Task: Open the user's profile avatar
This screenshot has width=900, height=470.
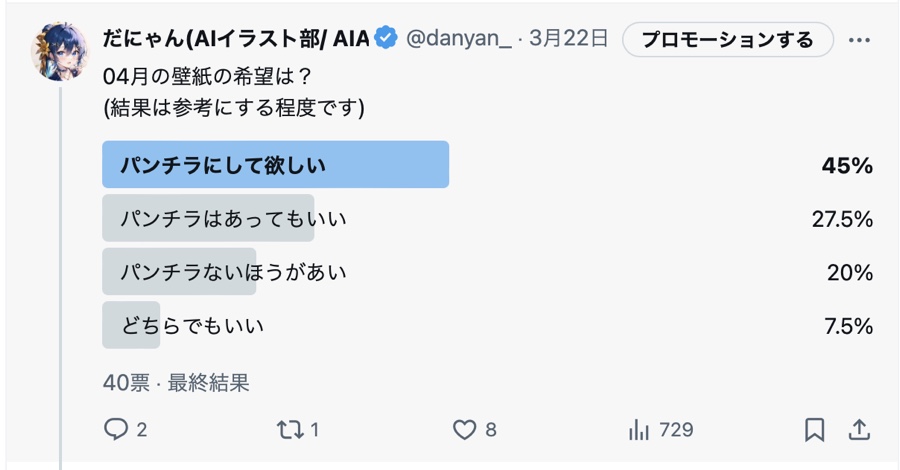Action: [61, 51]
